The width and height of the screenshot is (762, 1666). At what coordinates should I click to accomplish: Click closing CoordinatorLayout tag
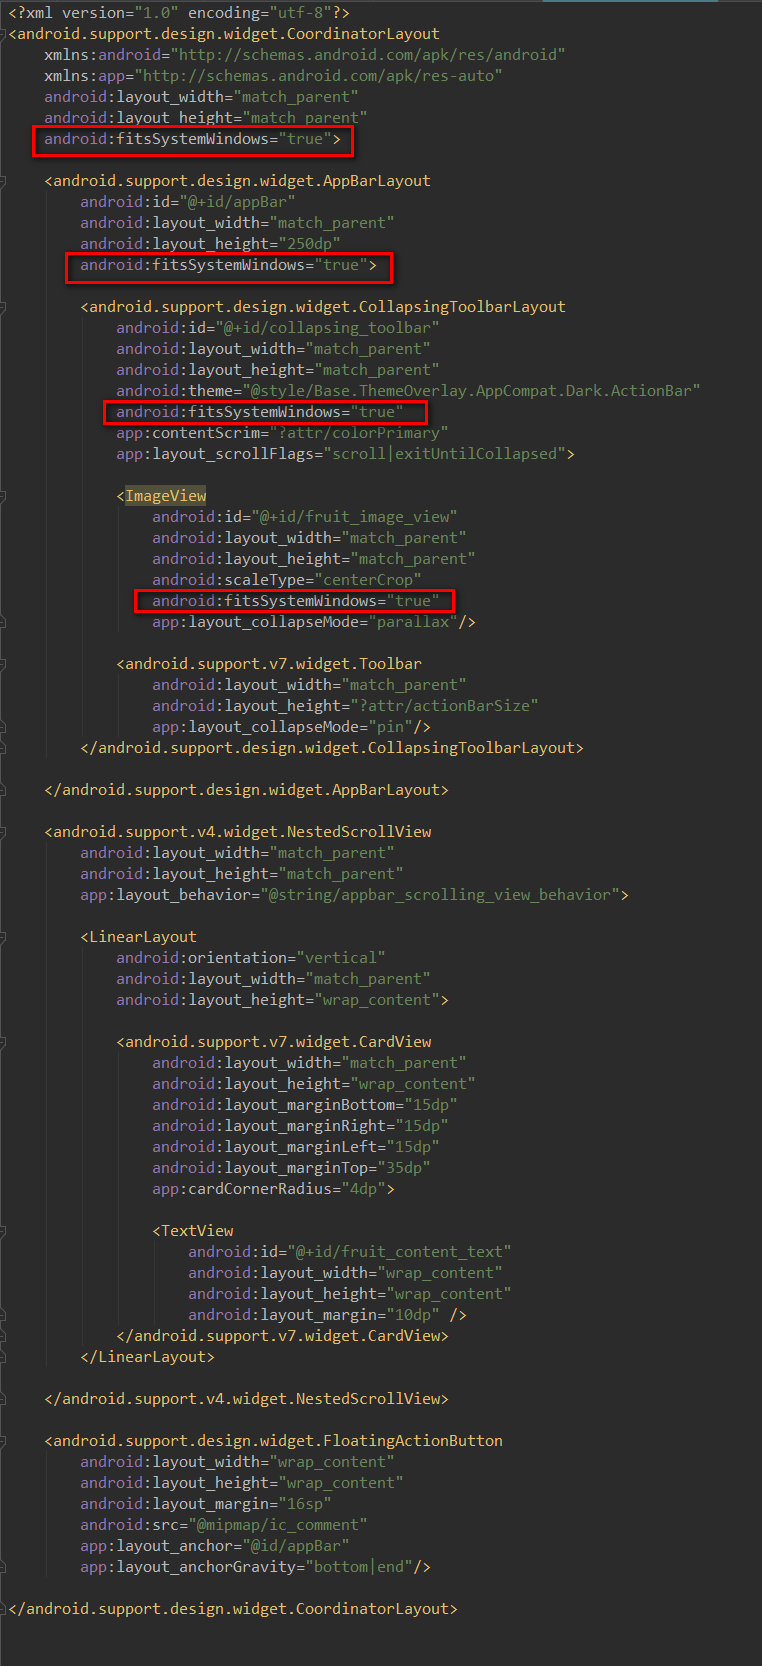(x=233, y=1609)
